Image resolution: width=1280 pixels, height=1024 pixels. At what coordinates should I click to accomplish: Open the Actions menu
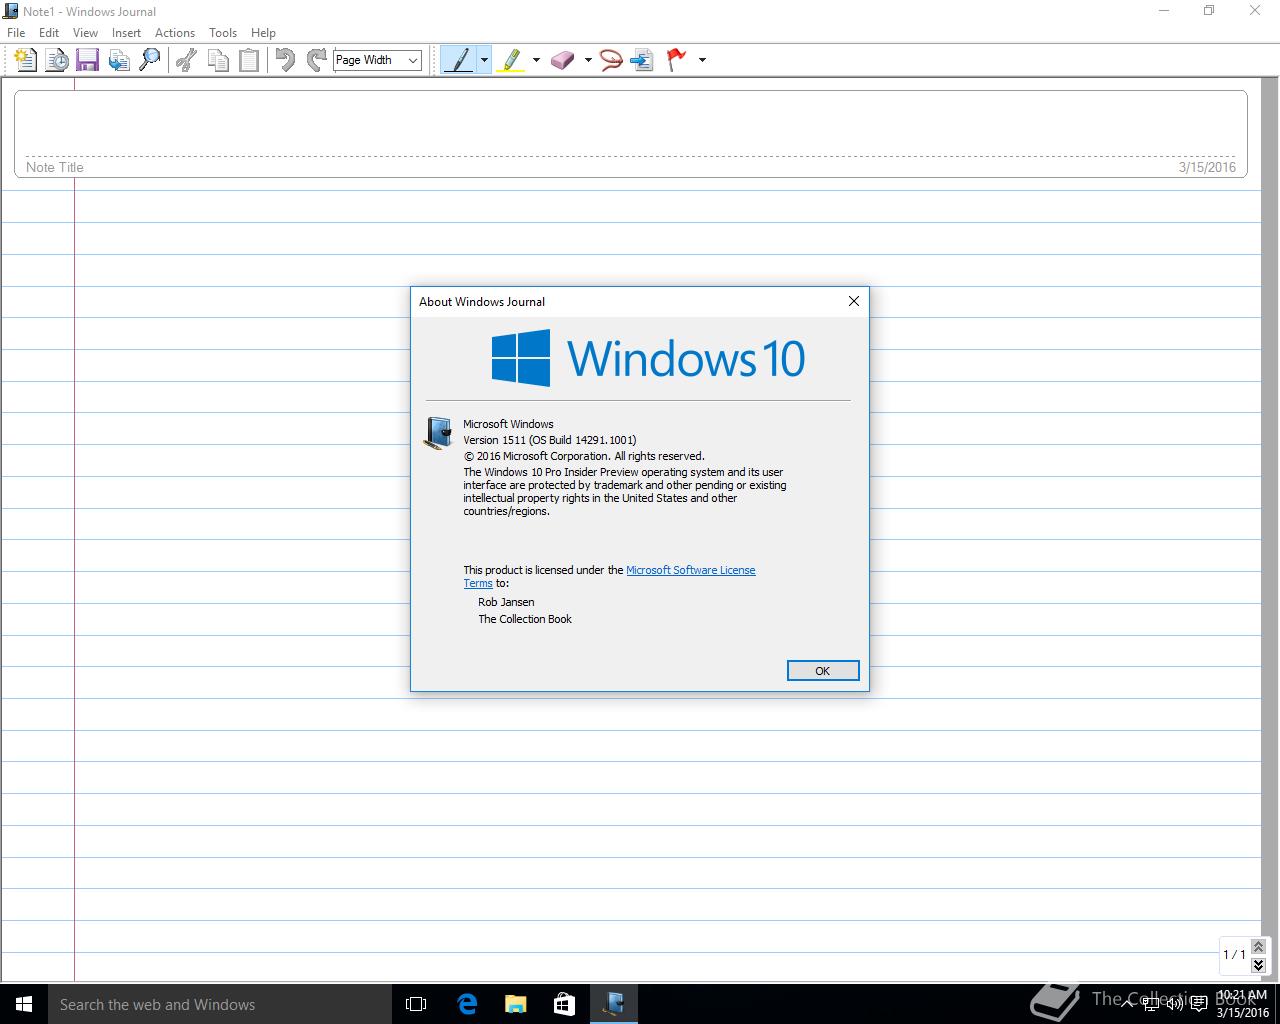(175, 33)
